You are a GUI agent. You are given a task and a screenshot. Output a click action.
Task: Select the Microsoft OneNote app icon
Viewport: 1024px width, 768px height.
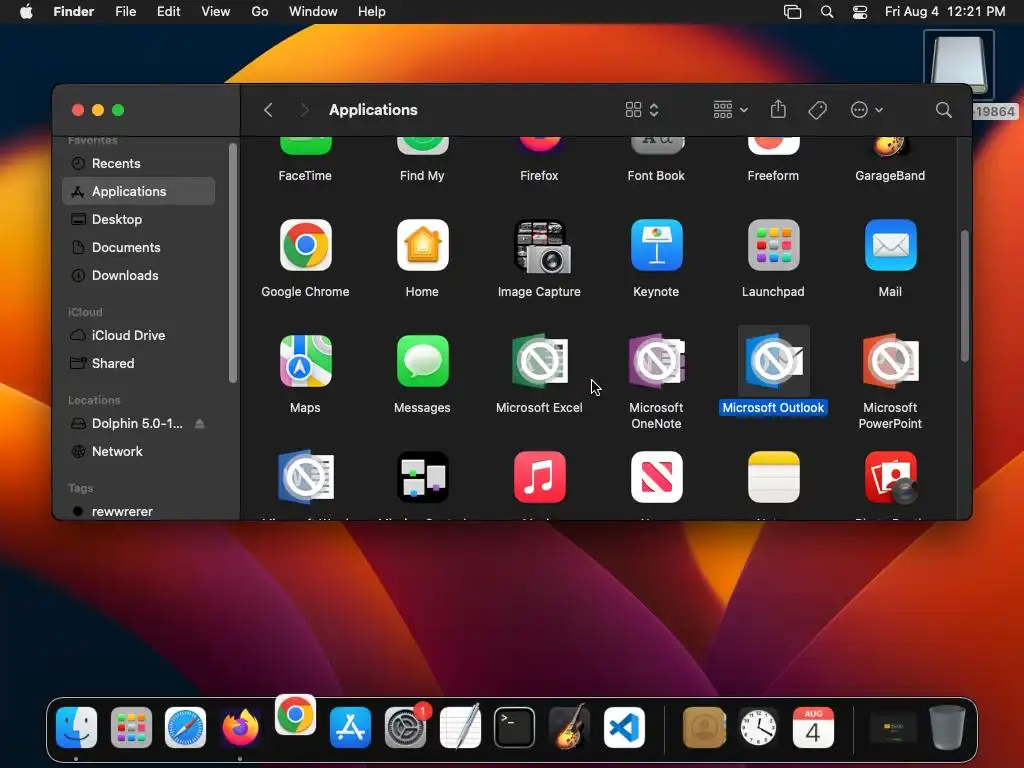point(656,361)
